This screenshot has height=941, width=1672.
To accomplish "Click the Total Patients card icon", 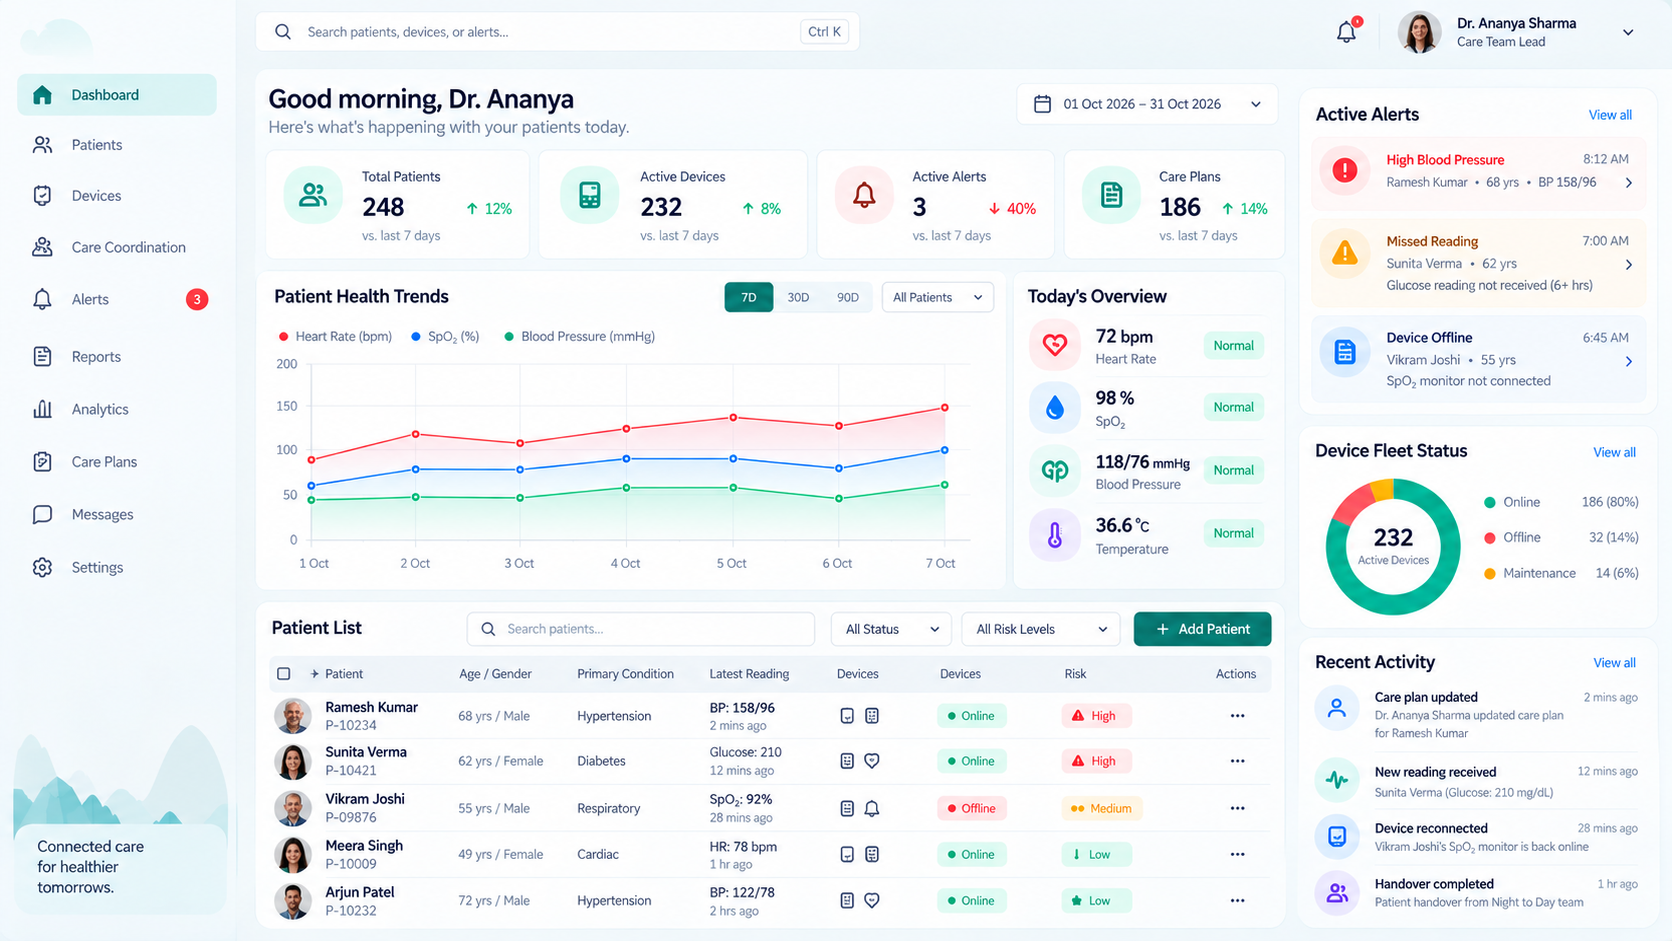I will [313, 195].
